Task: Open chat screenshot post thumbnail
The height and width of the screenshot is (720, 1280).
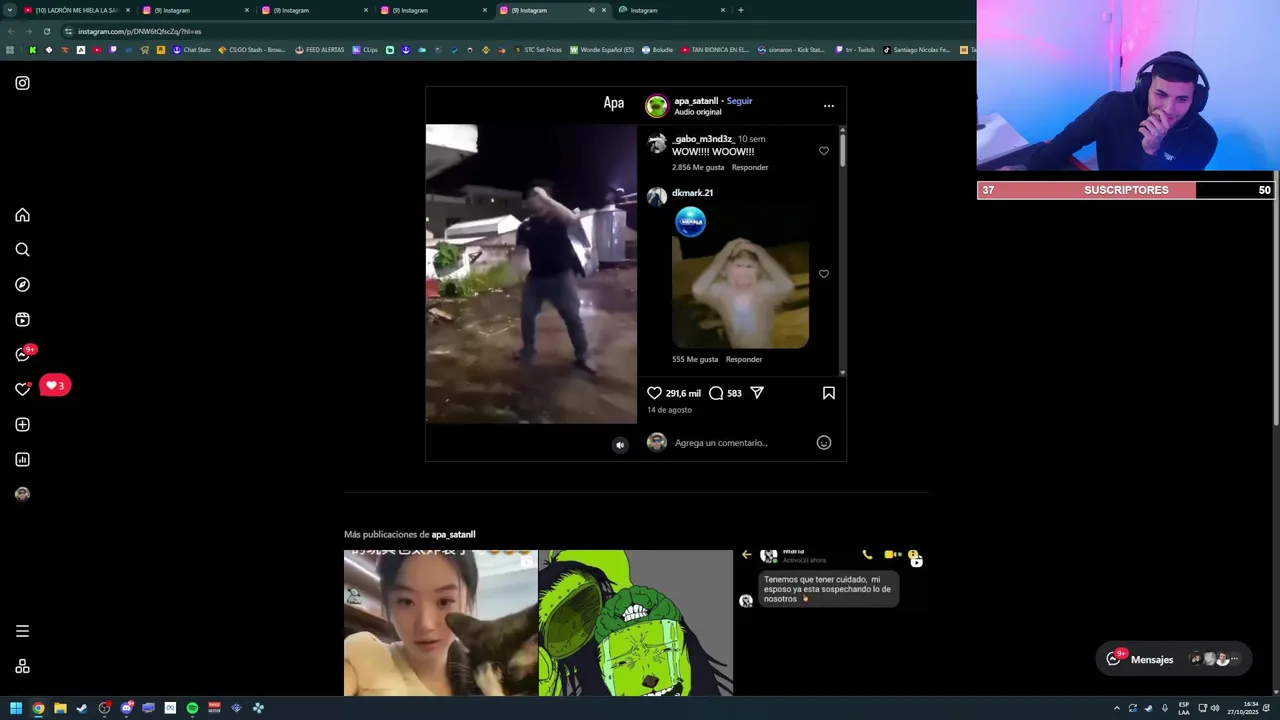Action: tap(830, 623)
